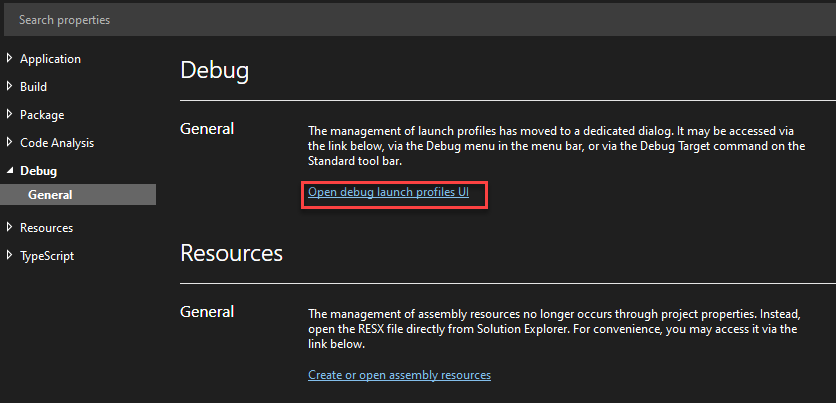Image resolution: width=836 pixels, height=403 pixels.
Task: Navigate to Resources in the sidebar
Action: (46, 227)
